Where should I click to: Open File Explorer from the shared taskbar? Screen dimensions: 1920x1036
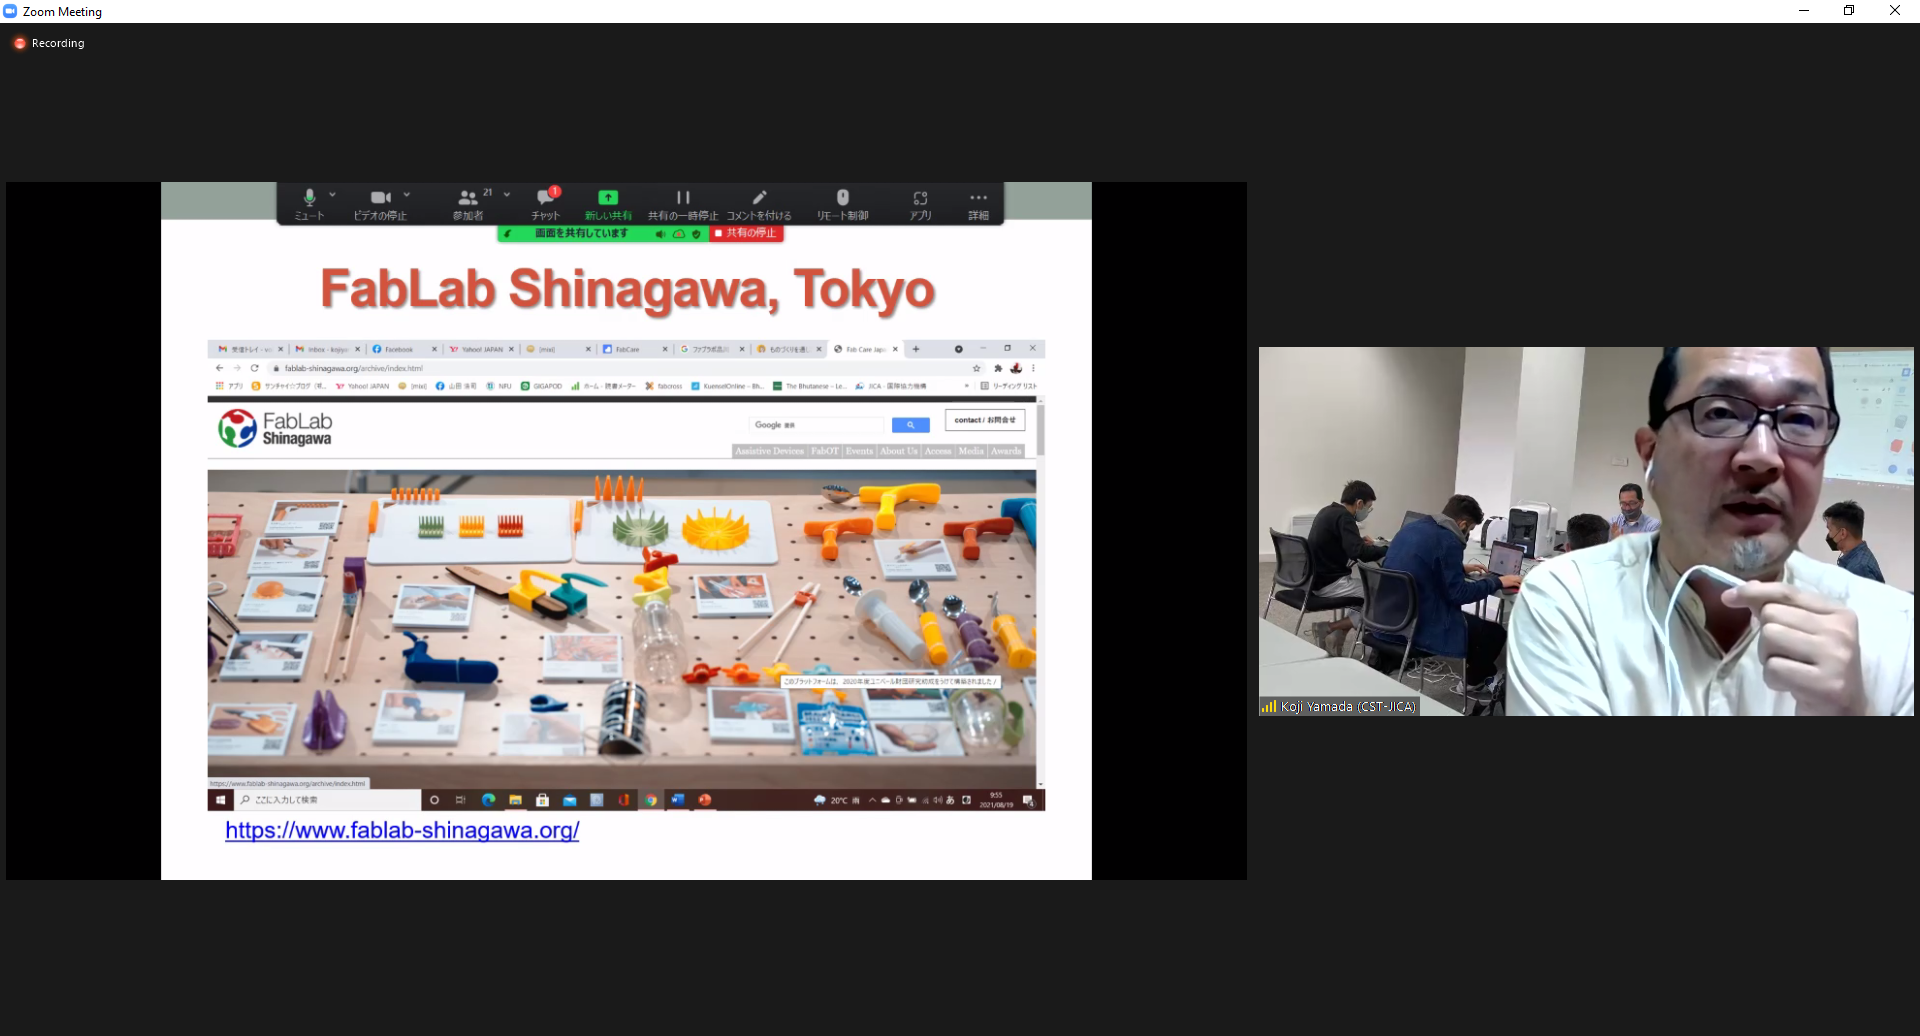coord(516,800)
